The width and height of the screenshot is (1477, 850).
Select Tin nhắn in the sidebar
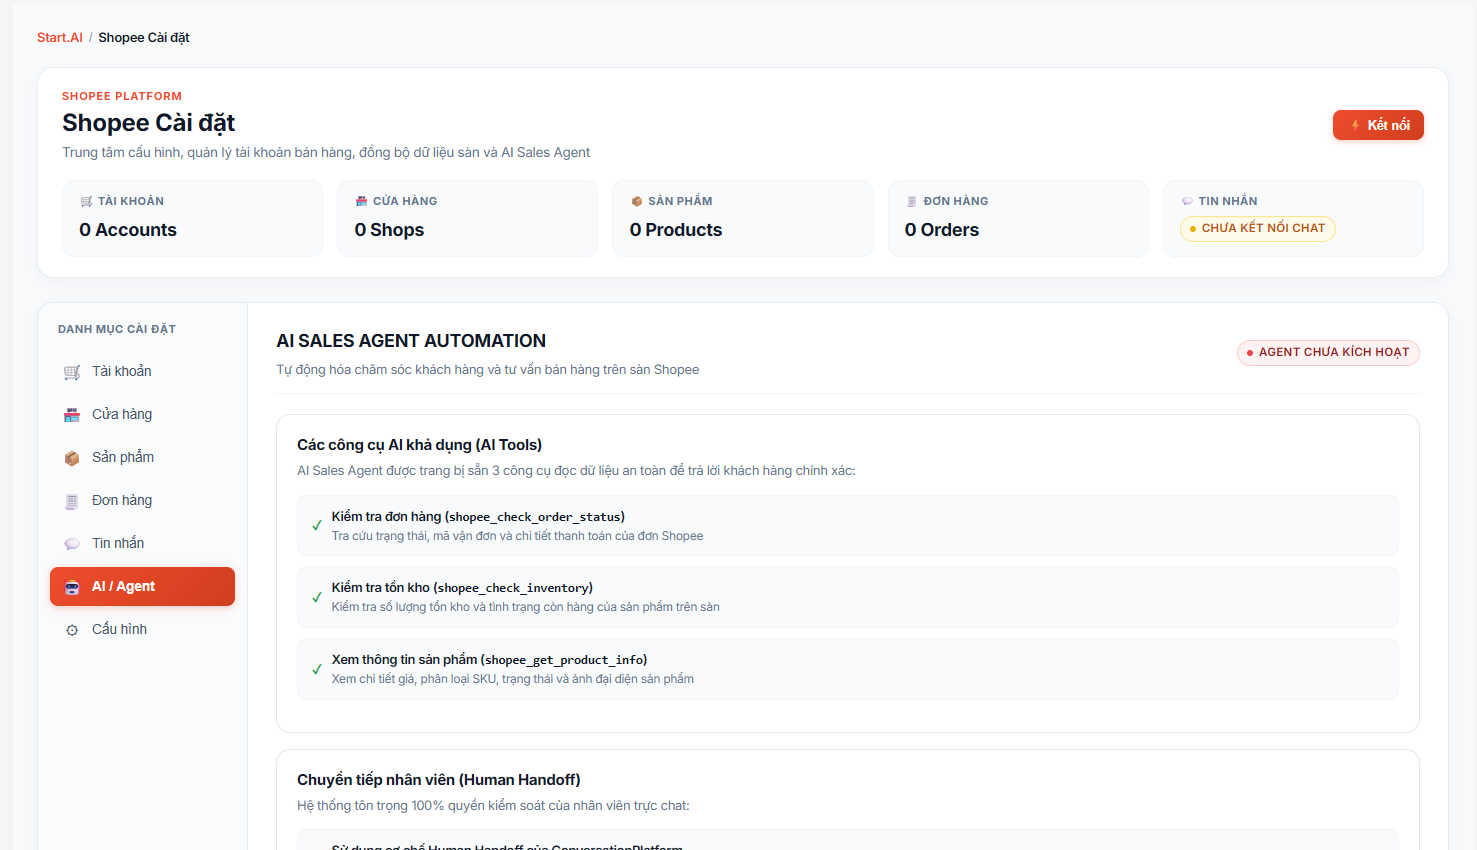pos(142,543)
